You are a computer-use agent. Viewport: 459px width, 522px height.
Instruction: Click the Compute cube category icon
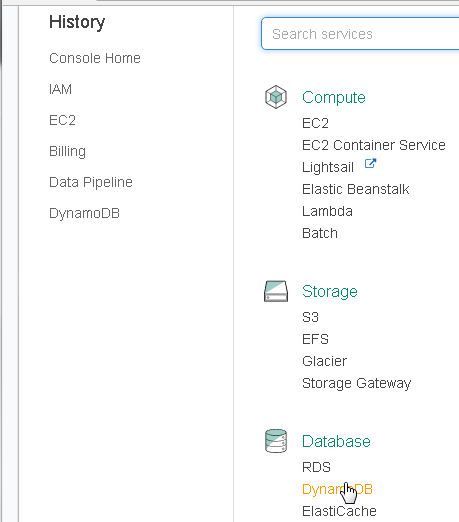point(276,97)
